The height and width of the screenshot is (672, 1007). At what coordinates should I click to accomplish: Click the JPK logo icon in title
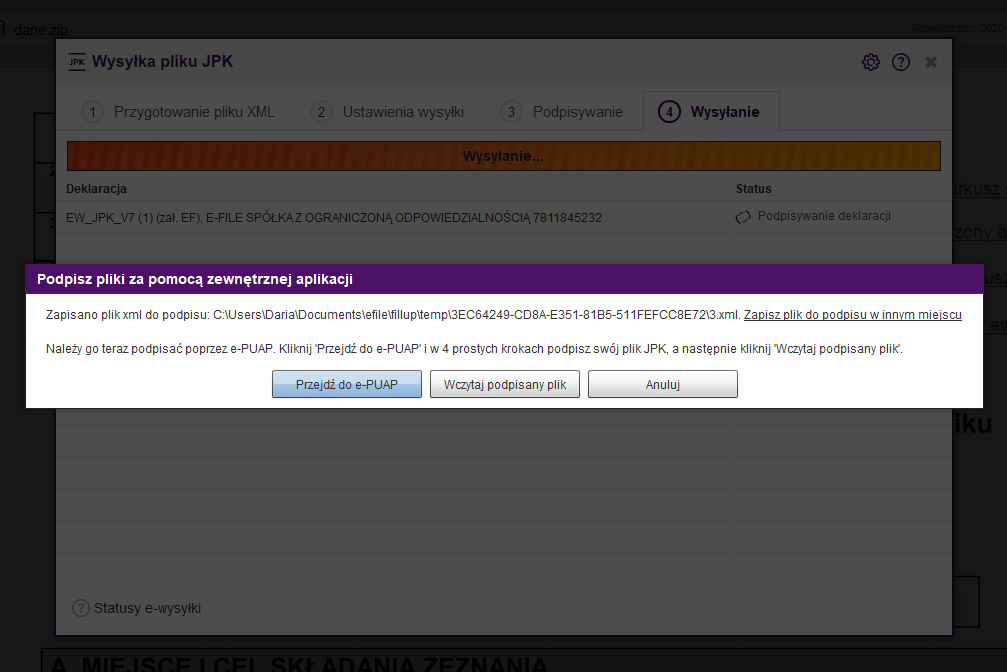tap(77, 62)
